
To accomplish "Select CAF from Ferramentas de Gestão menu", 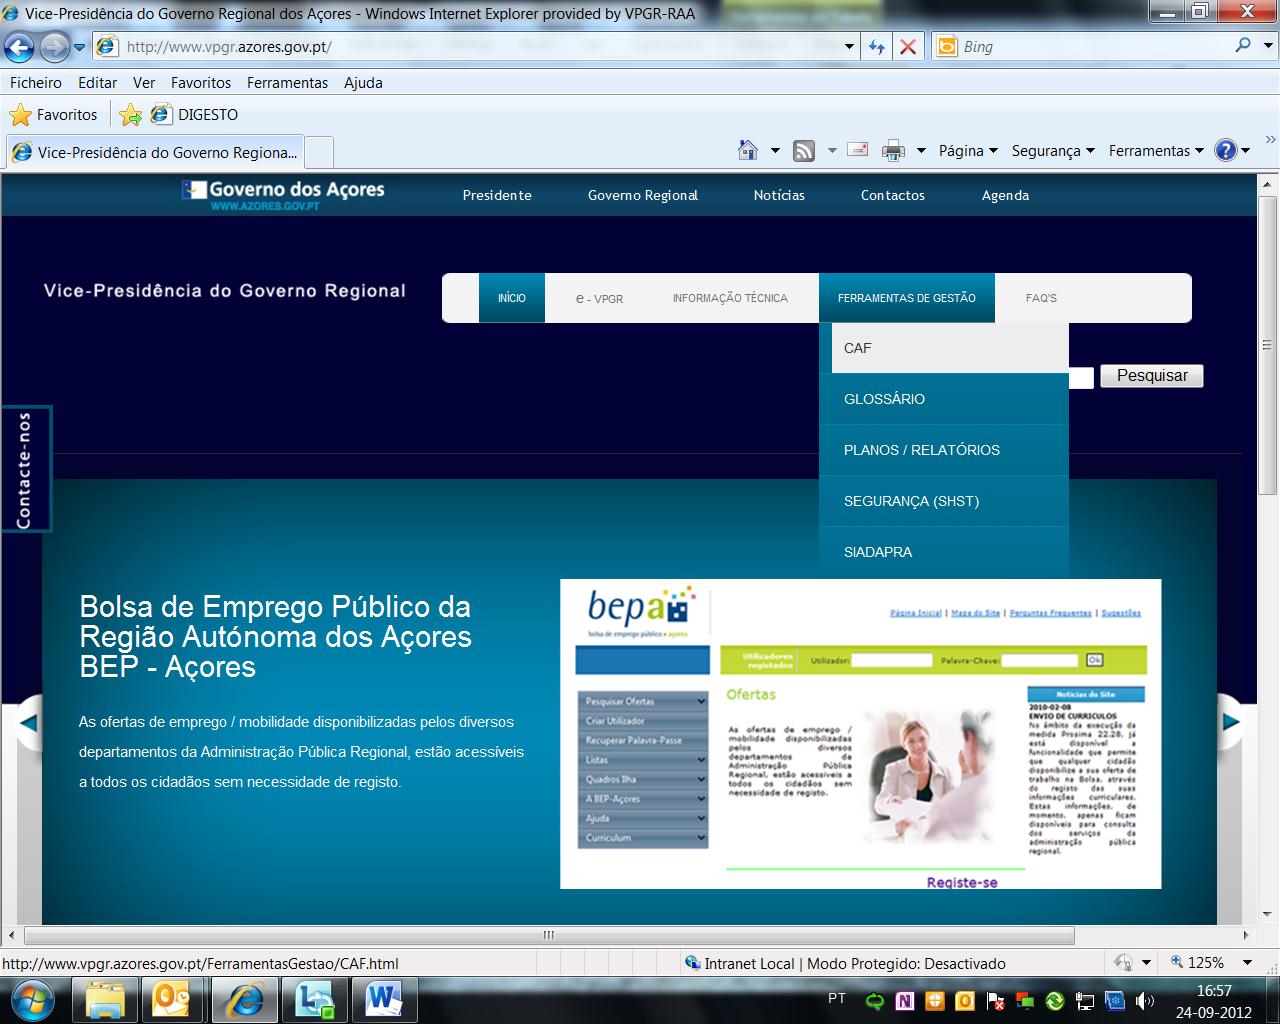I will pyautogui.click(x=857, y=348).
